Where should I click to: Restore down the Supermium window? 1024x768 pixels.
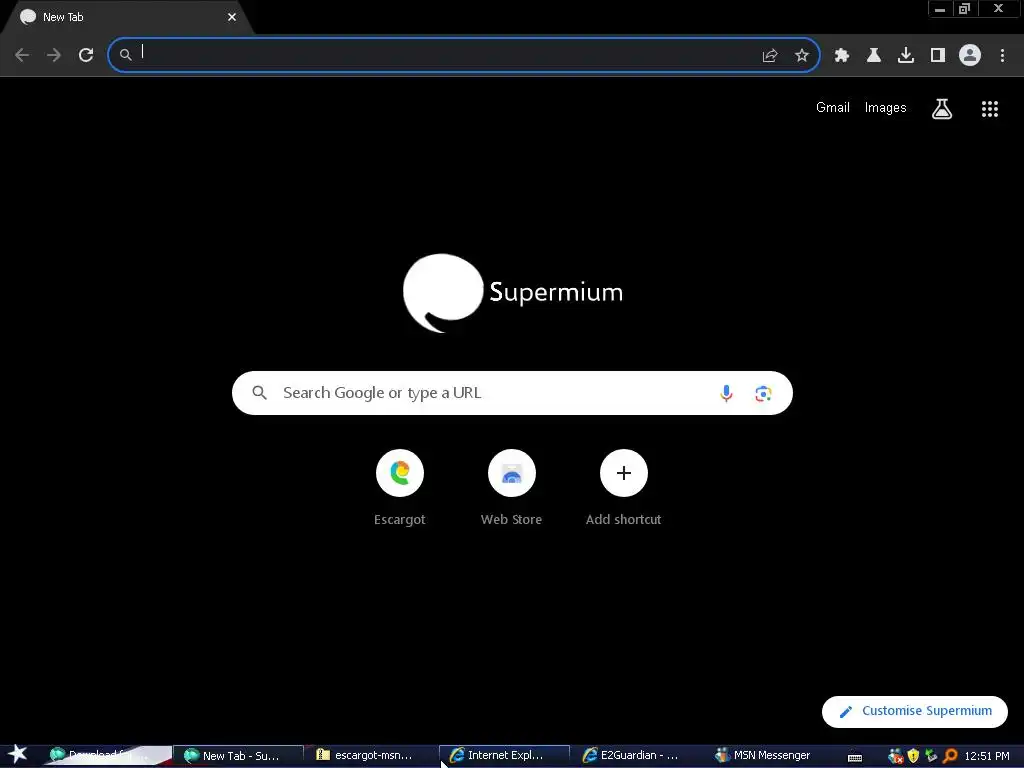965,9
